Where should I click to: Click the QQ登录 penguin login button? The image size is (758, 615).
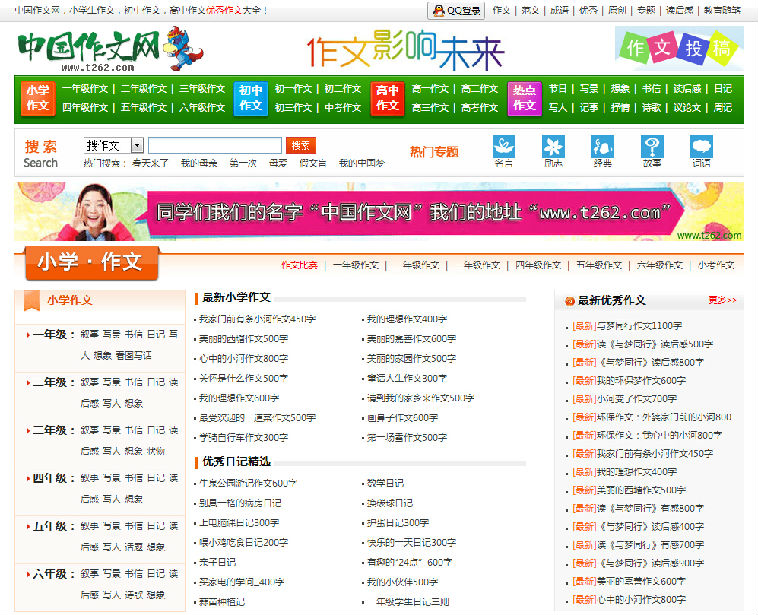[456, 10]
